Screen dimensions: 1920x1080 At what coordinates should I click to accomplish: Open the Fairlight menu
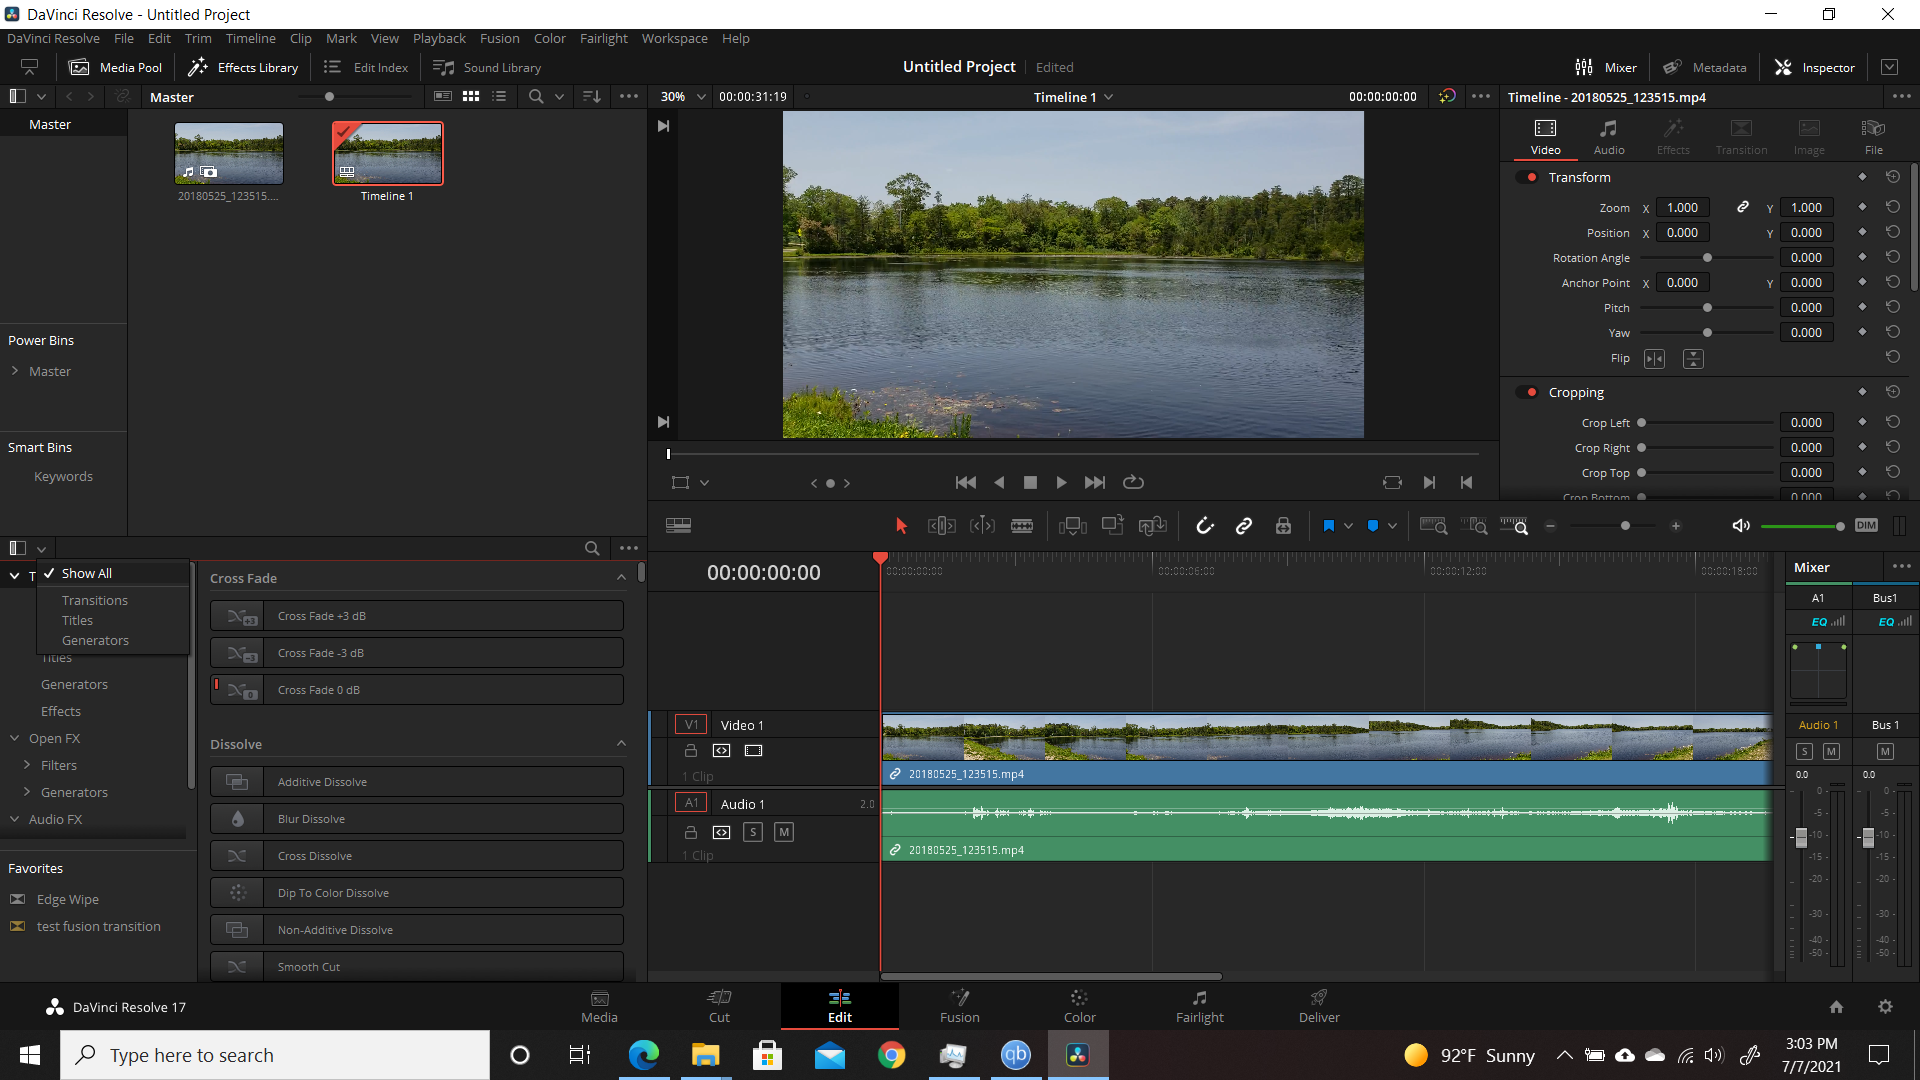[604, 38]
